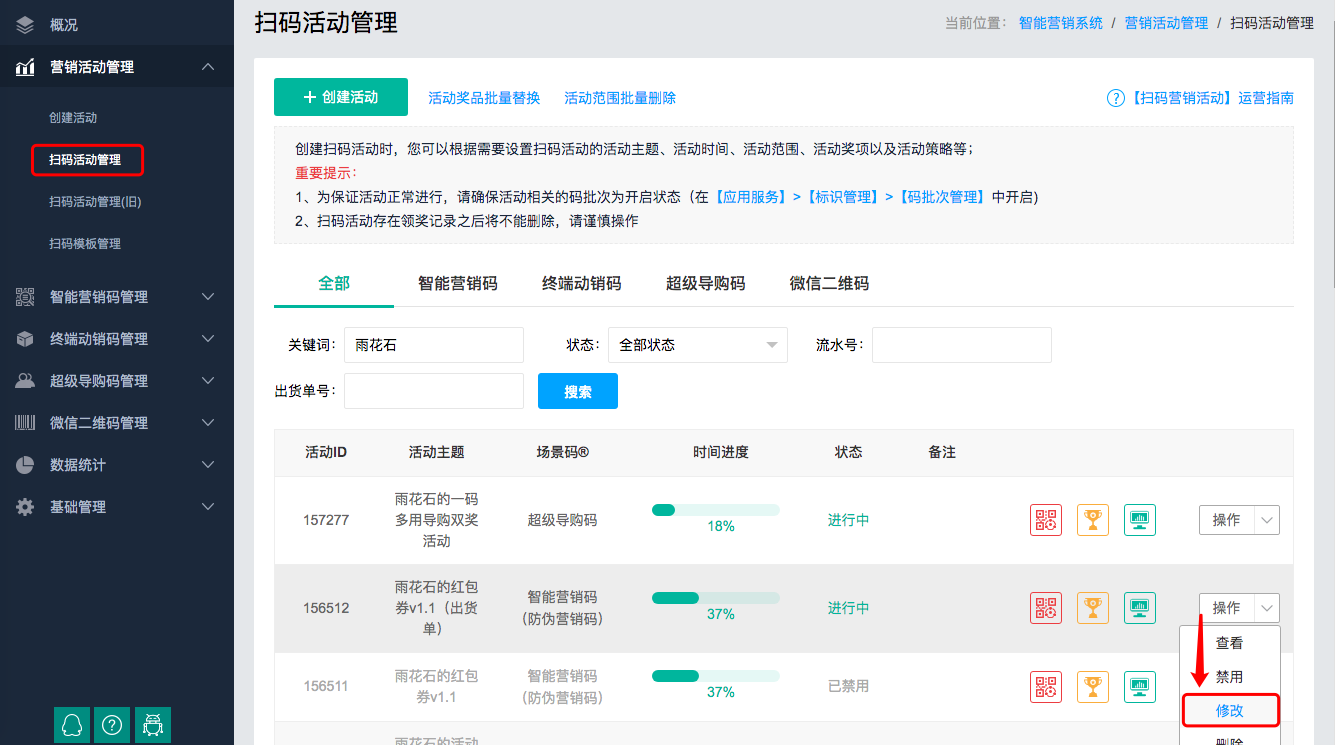The width and height of the screenshot is (1335, 745).
Task: Open the 状态 全部状态 dropdown
Action: [698, 345]
